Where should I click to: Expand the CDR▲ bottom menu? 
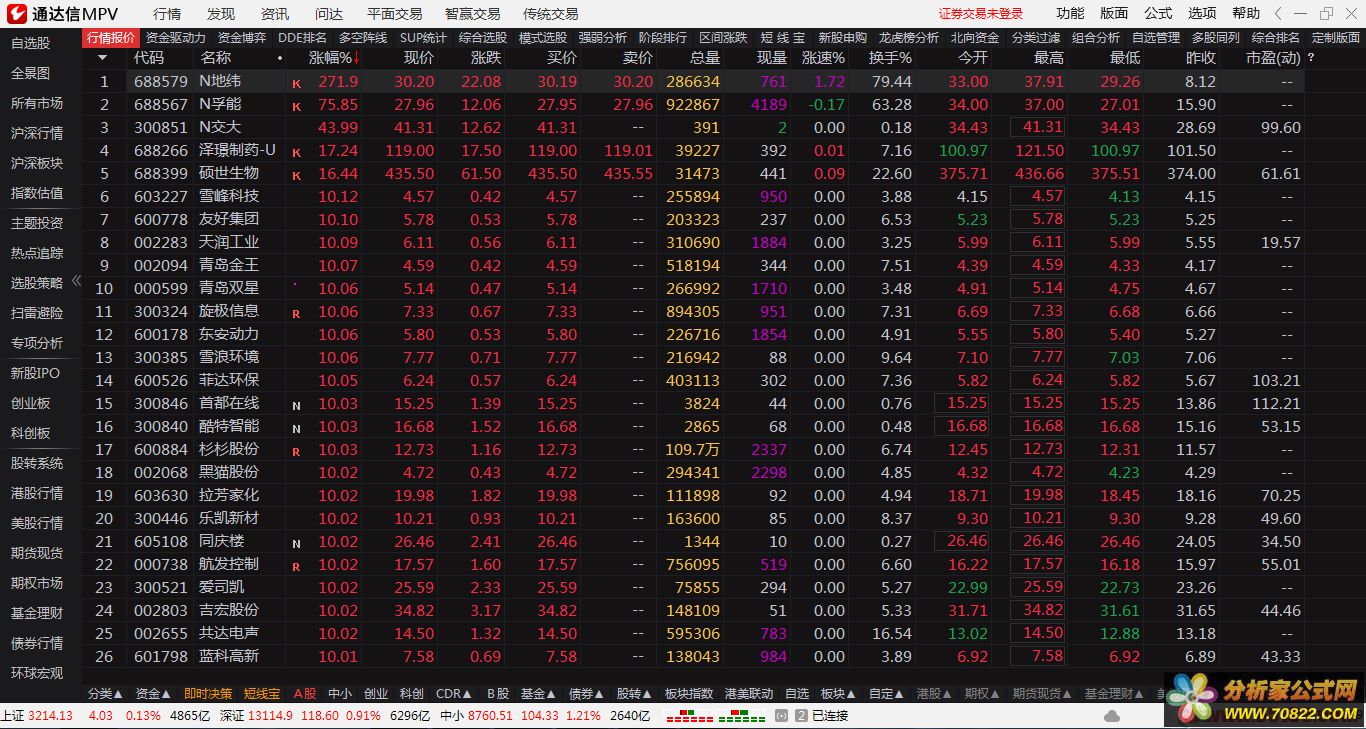(455, 693)
